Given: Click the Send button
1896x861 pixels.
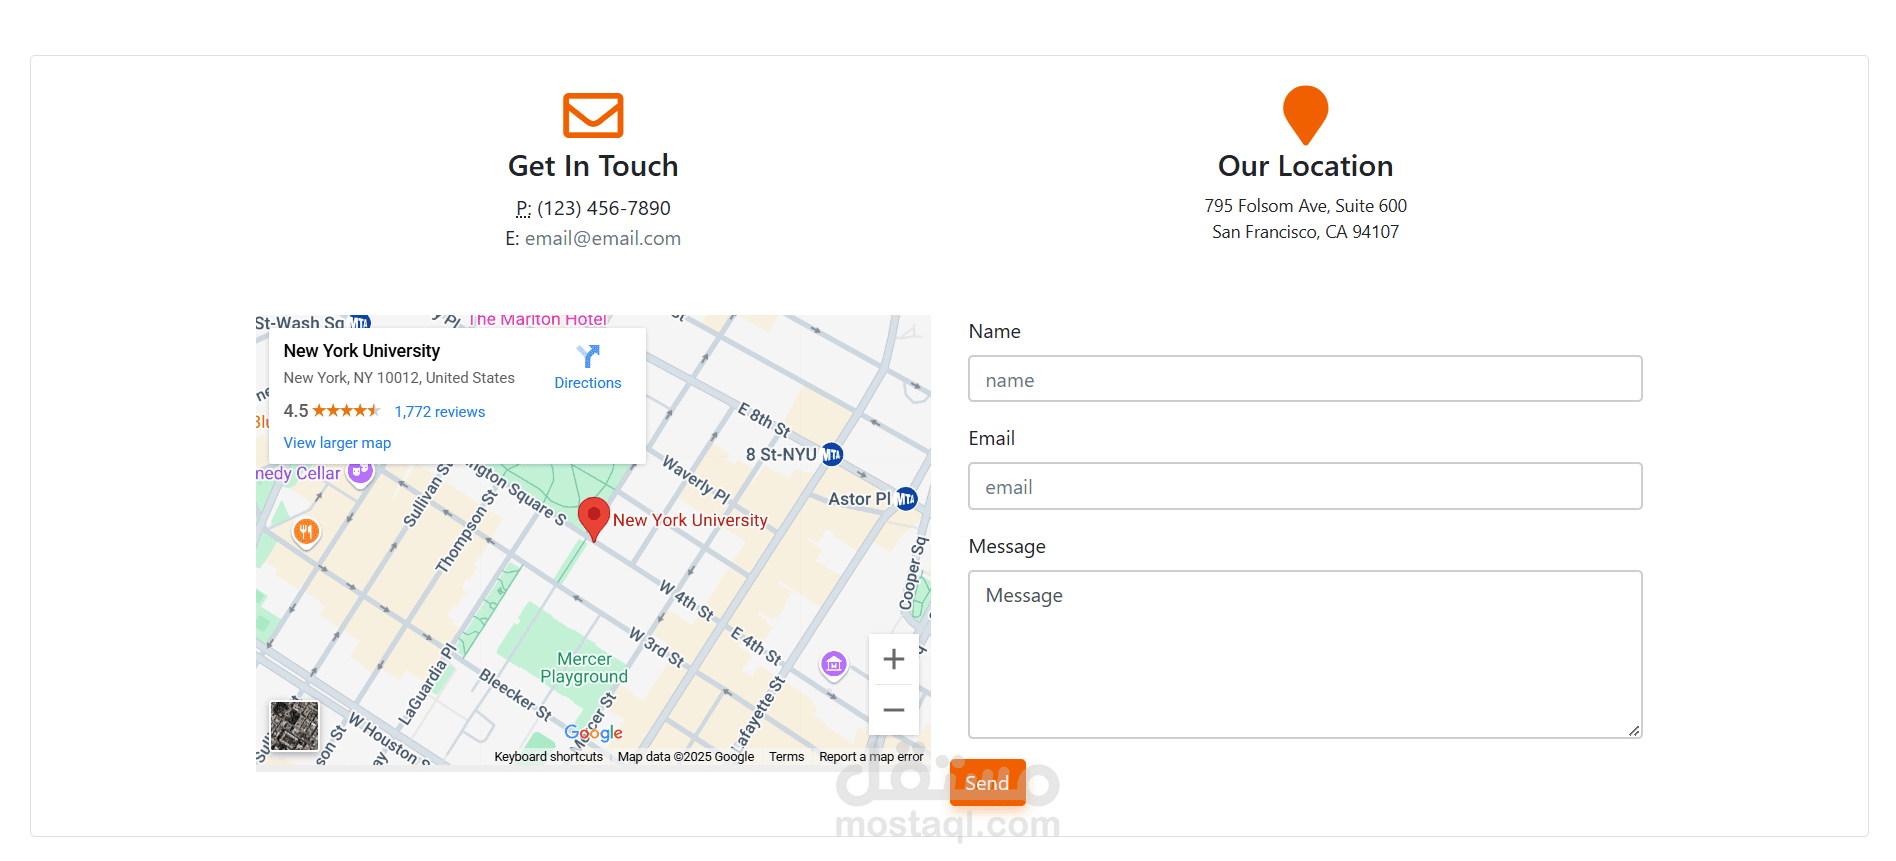Looking at the screenshot, I should 987,783.
